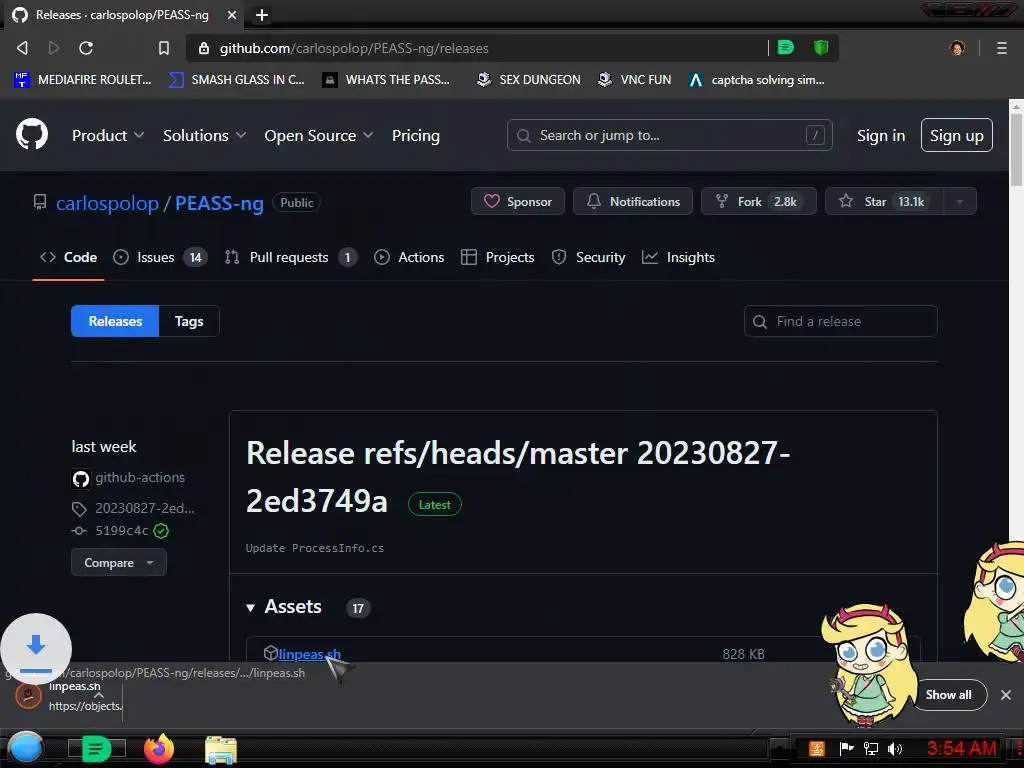Screen dimensions: 1024x768
Task: Switch to the Security tab
Action: [x=588, y=257]
